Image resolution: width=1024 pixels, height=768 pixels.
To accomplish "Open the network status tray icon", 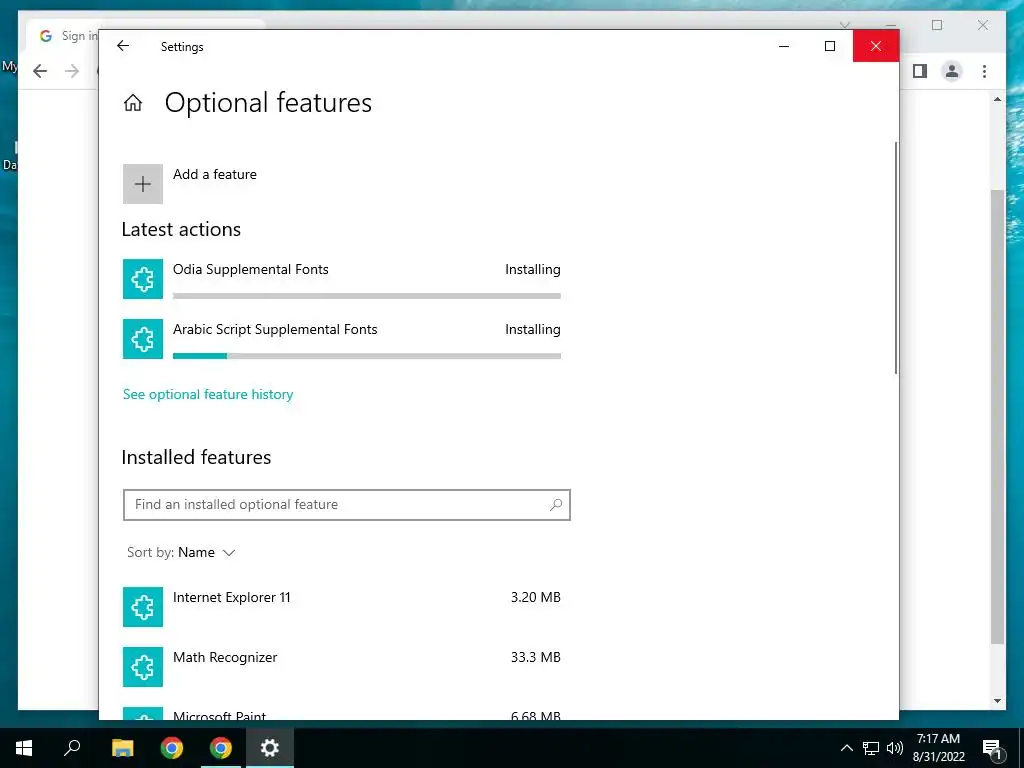I will [x=871, y=748].
